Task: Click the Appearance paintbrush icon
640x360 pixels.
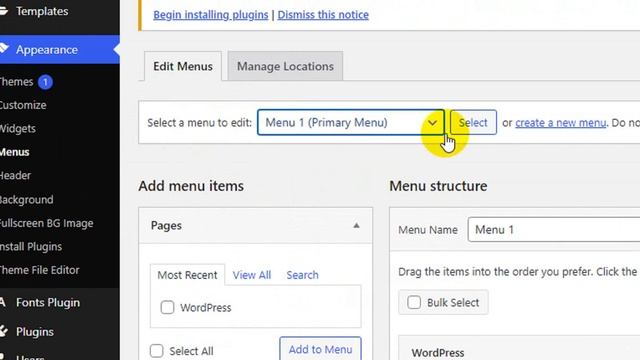Action: click(x=4, y=49)
